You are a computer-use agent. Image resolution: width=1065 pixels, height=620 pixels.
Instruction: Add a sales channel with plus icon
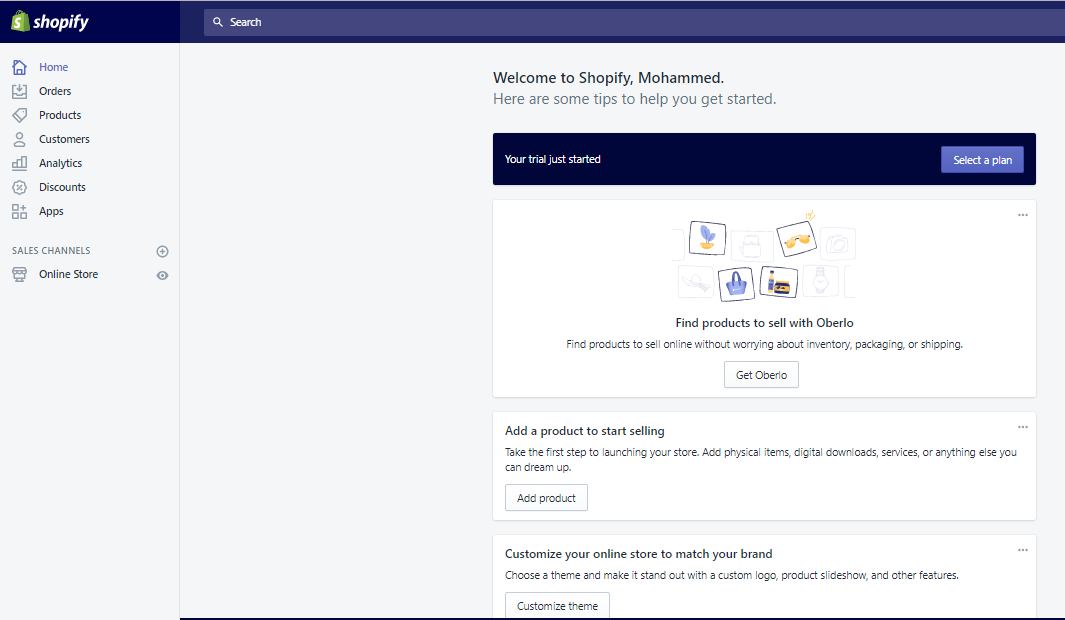click(162, 251)
